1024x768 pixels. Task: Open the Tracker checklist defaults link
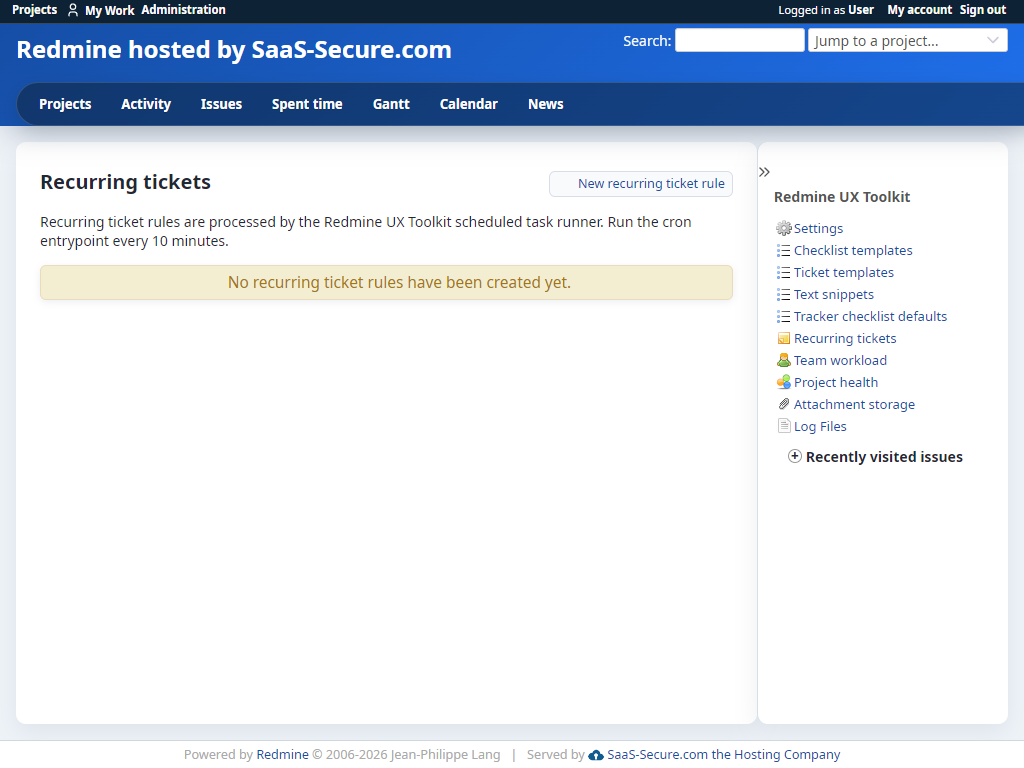[871, 317]
